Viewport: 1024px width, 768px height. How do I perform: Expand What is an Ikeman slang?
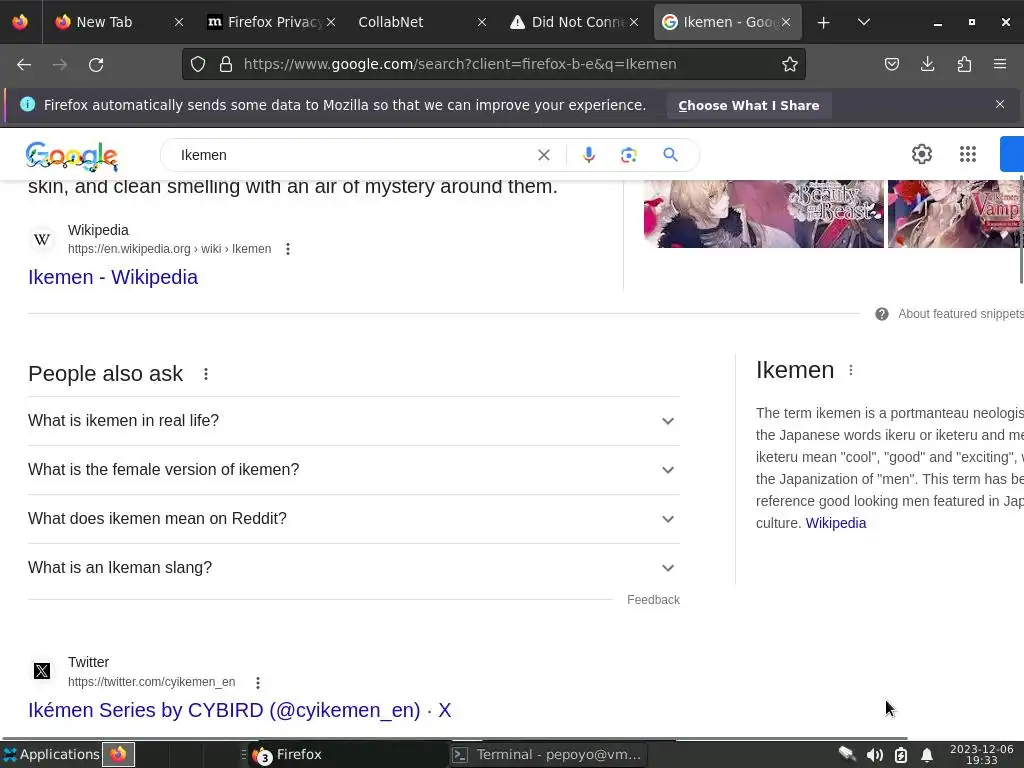354,568
